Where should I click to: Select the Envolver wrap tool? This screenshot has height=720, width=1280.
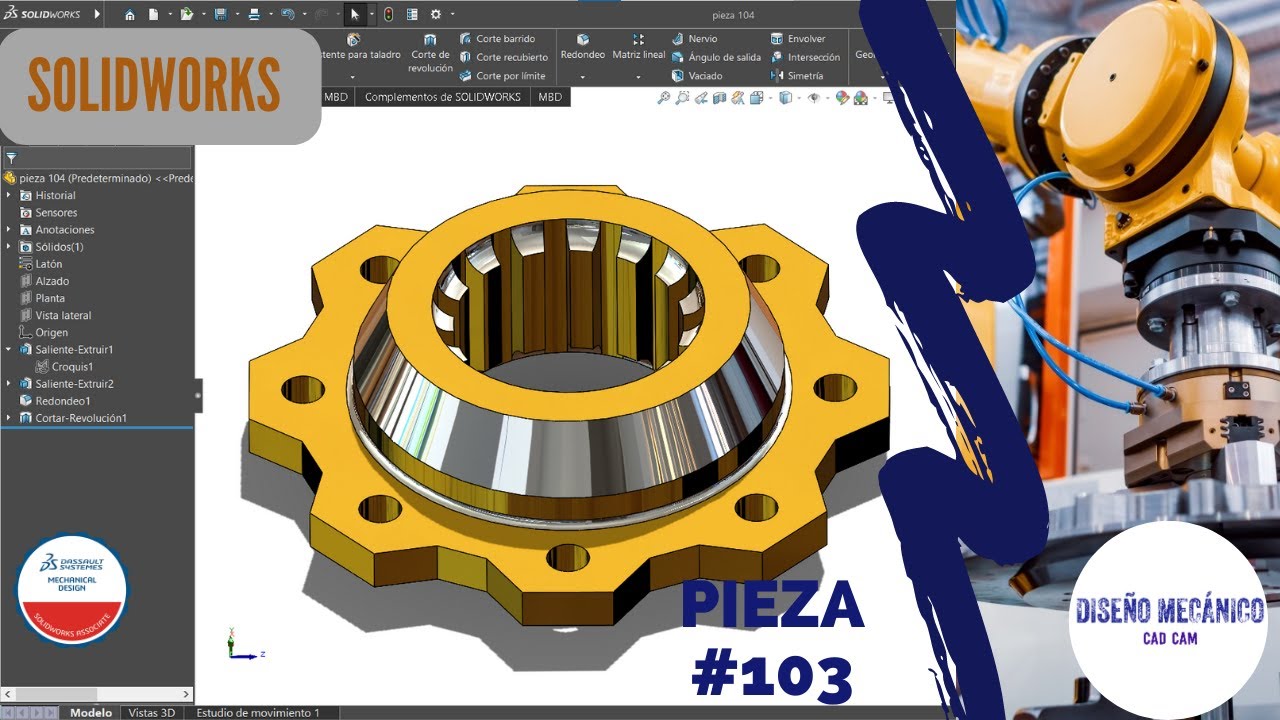coord(797,39)
